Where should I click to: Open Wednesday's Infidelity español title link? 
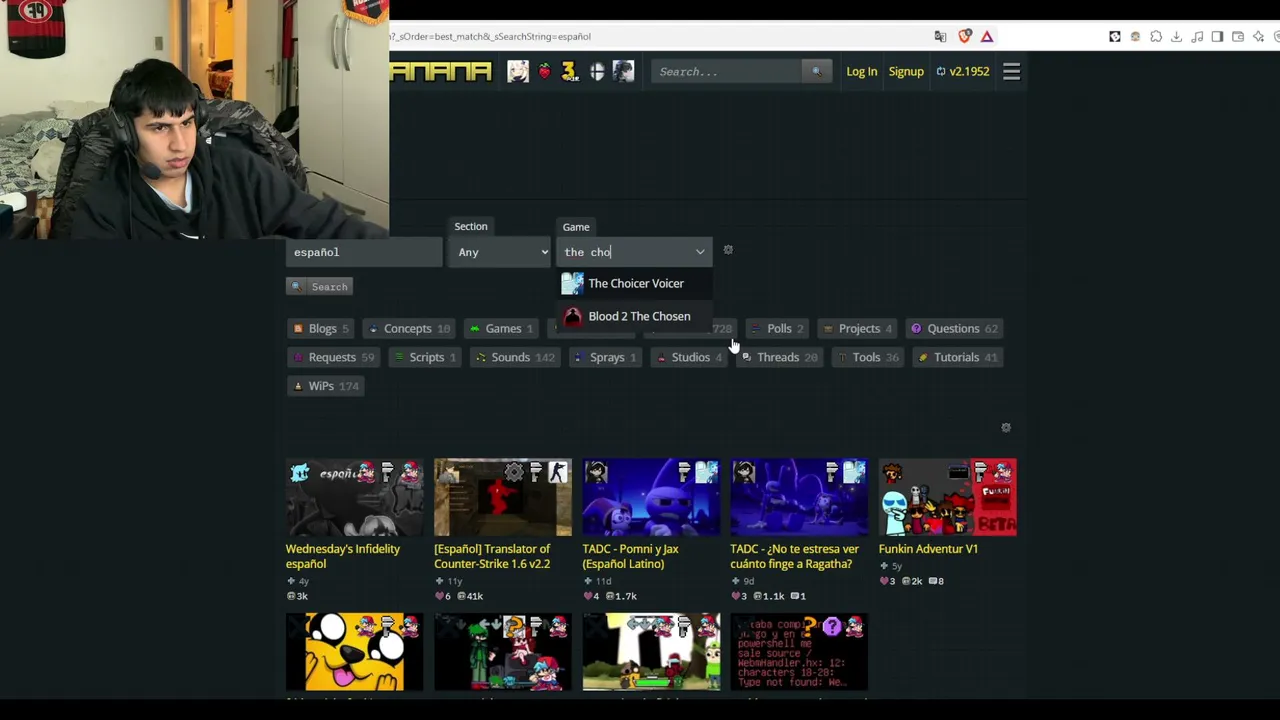342,557
